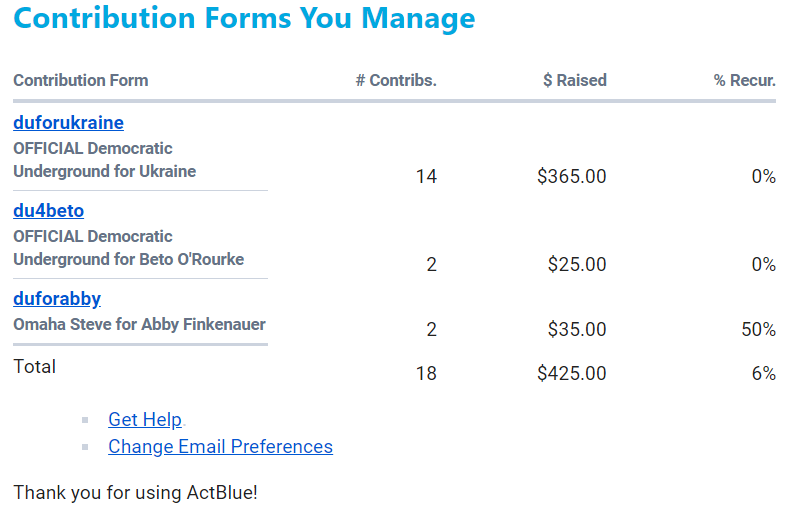Click the $ Raised column header
The height and width of the screenshot is (513, 804).
tap(574, 81)
